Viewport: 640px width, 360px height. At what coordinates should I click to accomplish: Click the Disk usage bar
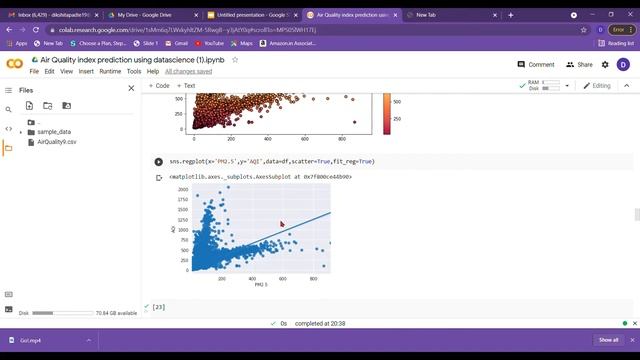(63, 313)
